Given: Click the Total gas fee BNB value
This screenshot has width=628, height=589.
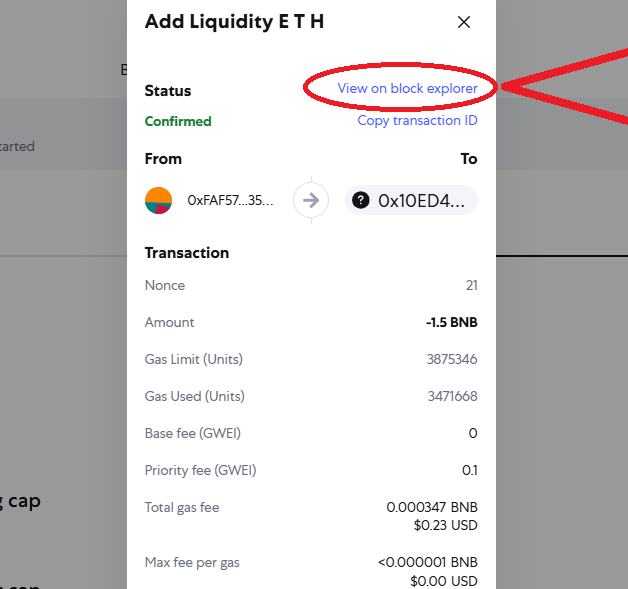Looking at the screenshot, I should point(432,507).
